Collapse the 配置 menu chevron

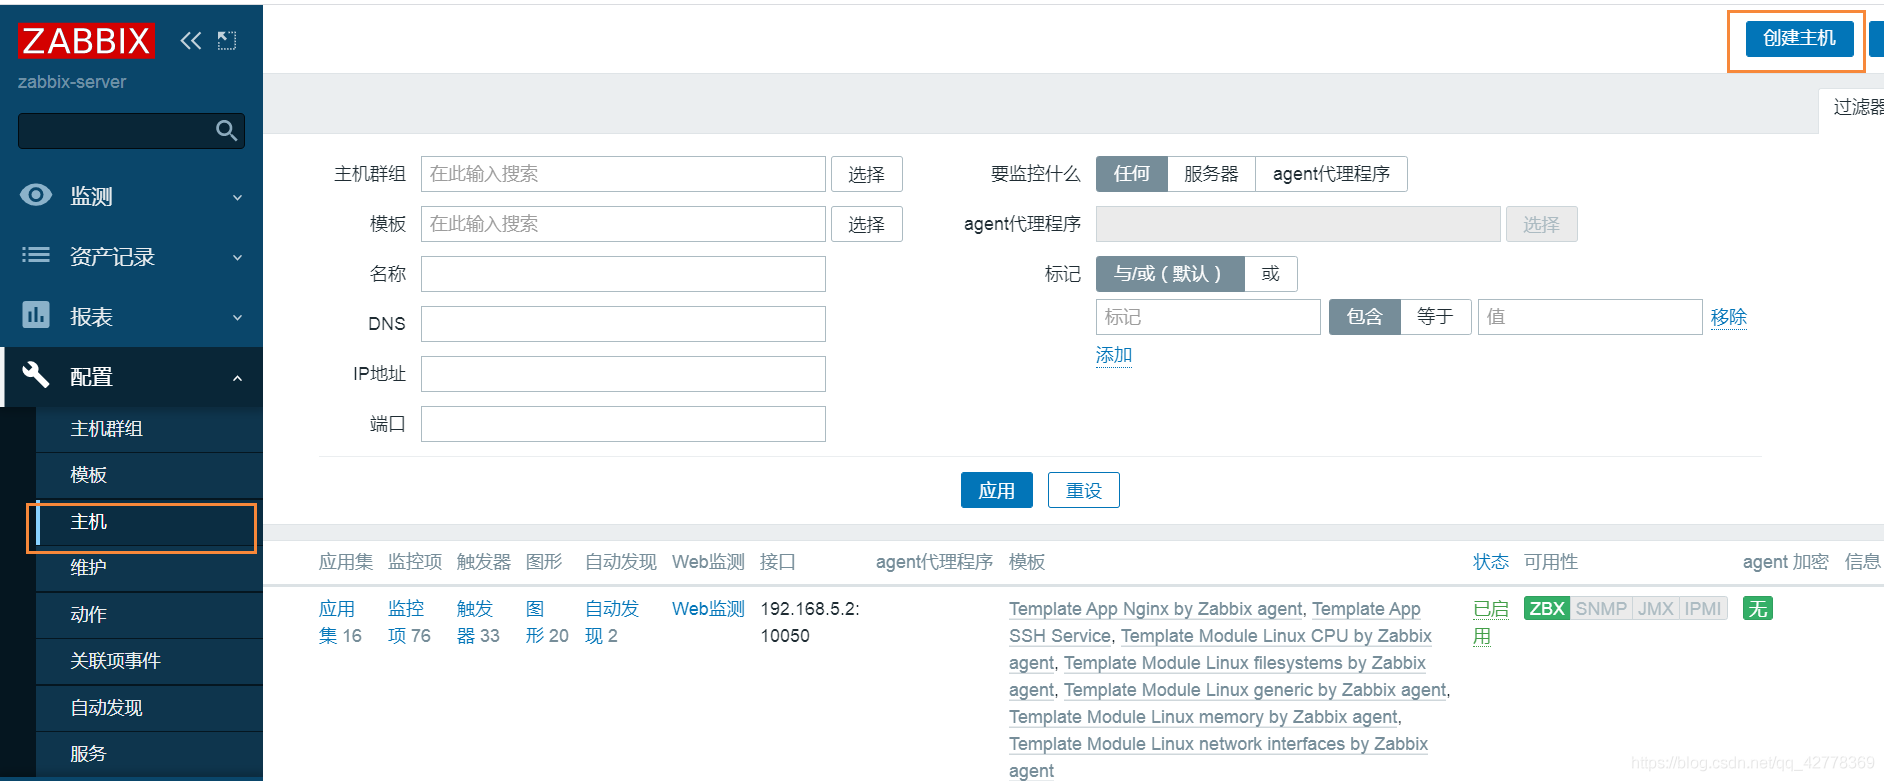[238, 378]
